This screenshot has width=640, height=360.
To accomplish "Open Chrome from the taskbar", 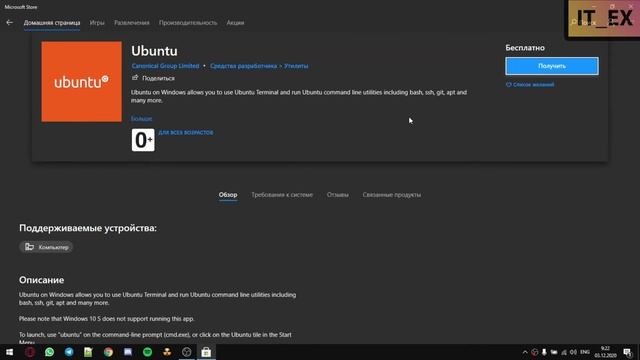I will point(108,352).
